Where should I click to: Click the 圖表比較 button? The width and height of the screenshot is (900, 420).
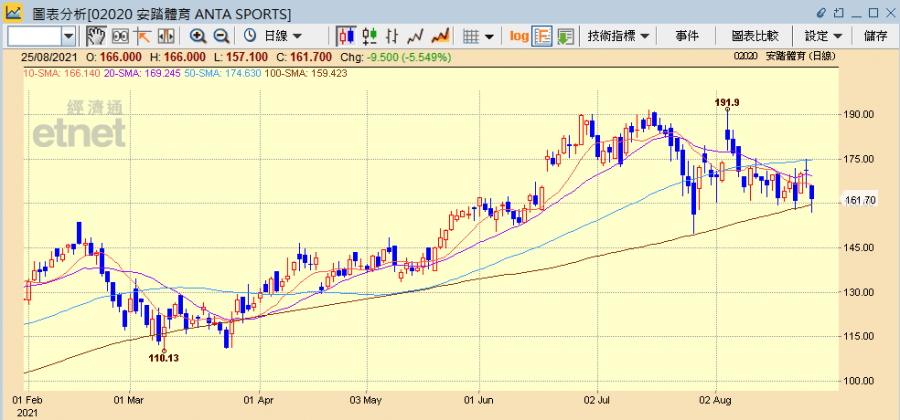pos(754,36)
